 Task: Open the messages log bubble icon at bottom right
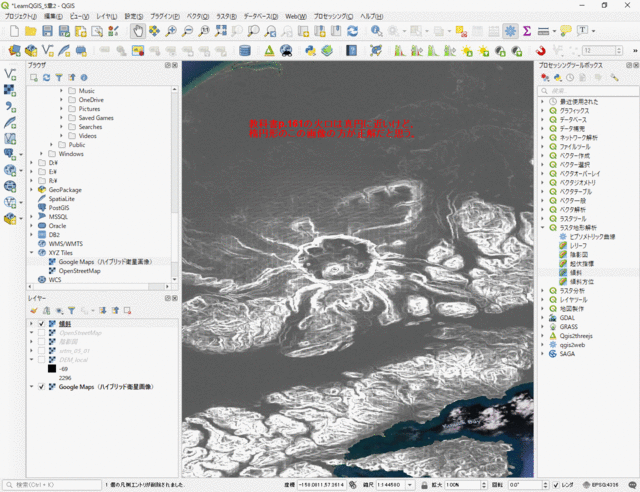click(632, 485)
